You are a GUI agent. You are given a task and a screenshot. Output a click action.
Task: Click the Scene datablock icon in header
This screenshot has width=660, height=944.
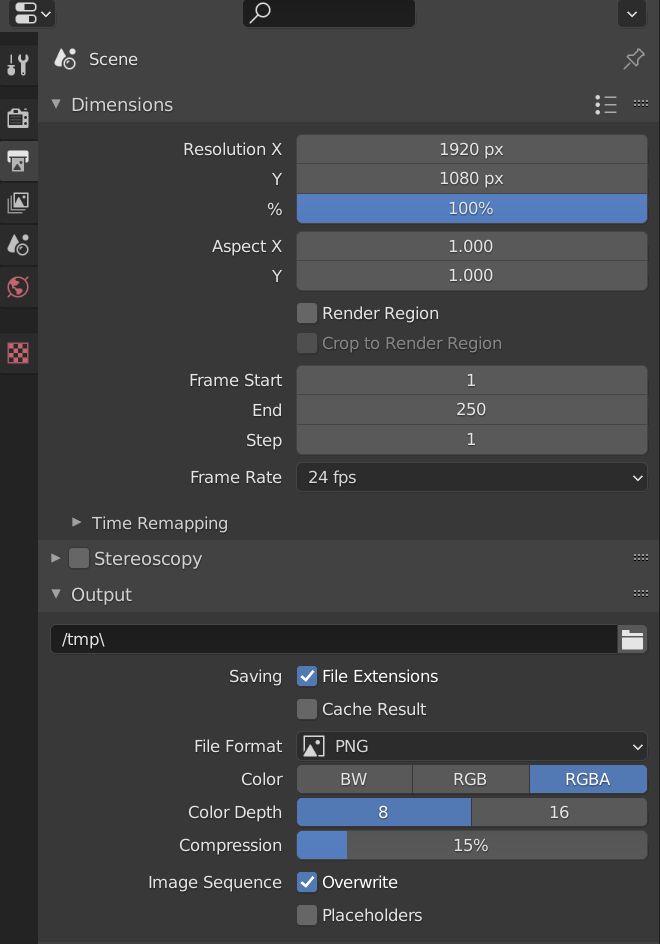(65, 59)
